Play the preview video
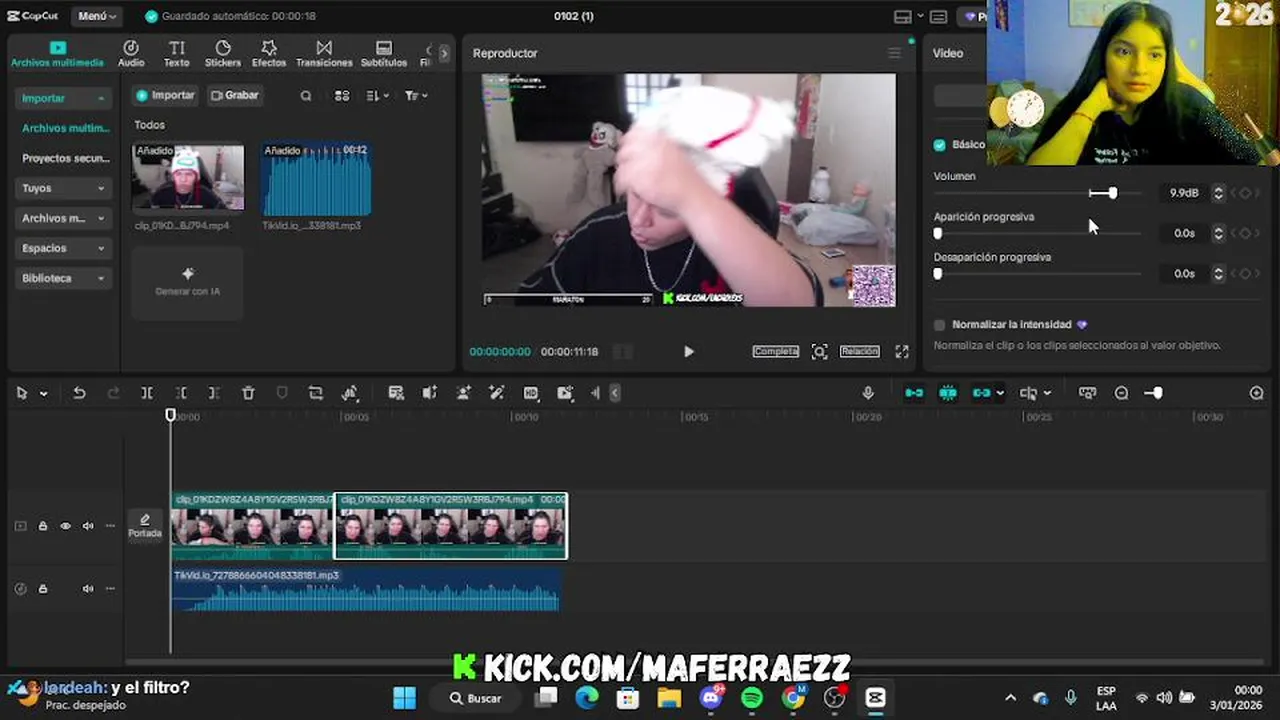This screenshot has width=1280, height=720. pos(688,352)
